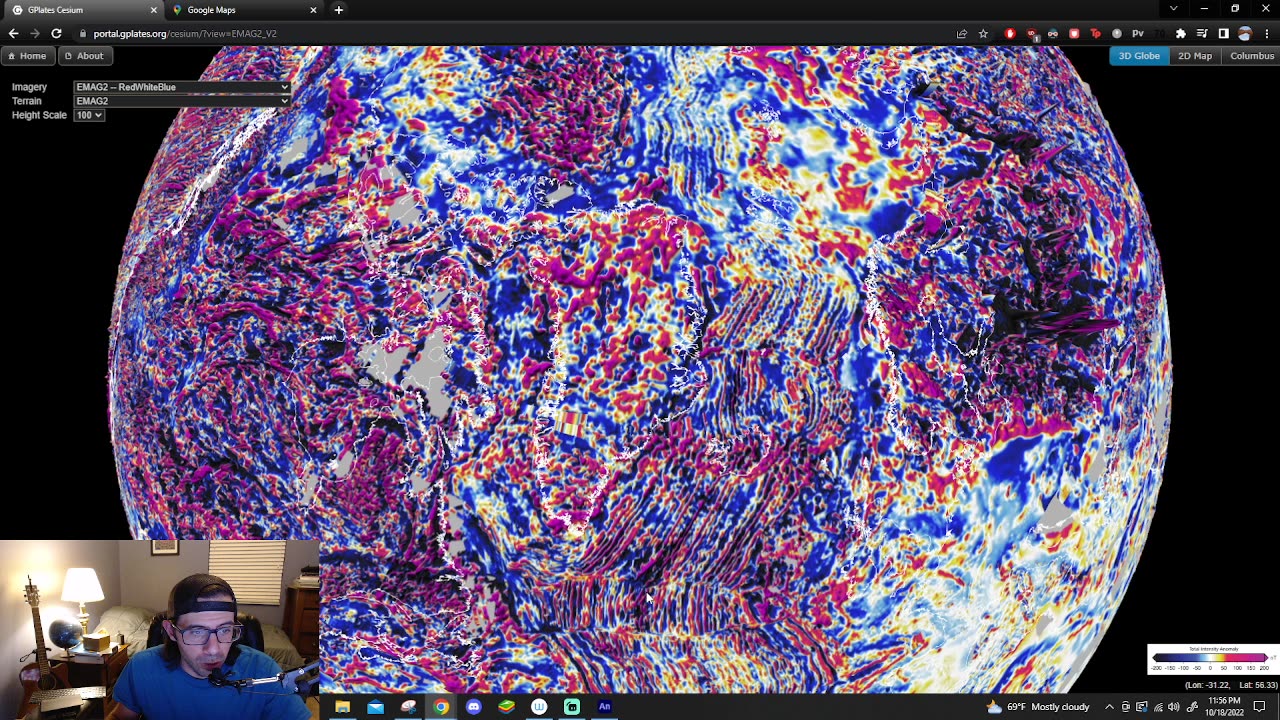Image resolution: width=1280 pixels, height=720 pixels.
Task: Open the clock and calendar
Action: coord(1224,707)
